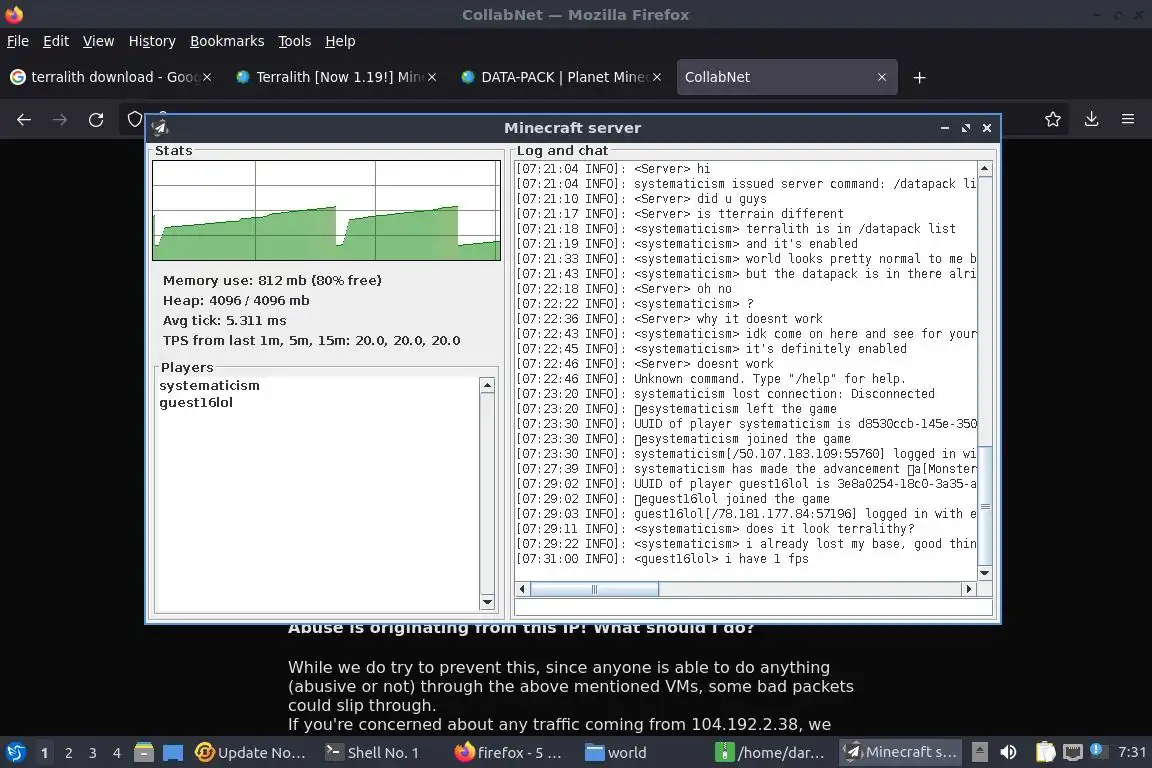Click log scroll down arrow
The width and height of the screenshot is (1152, 768).
[984, 573]
